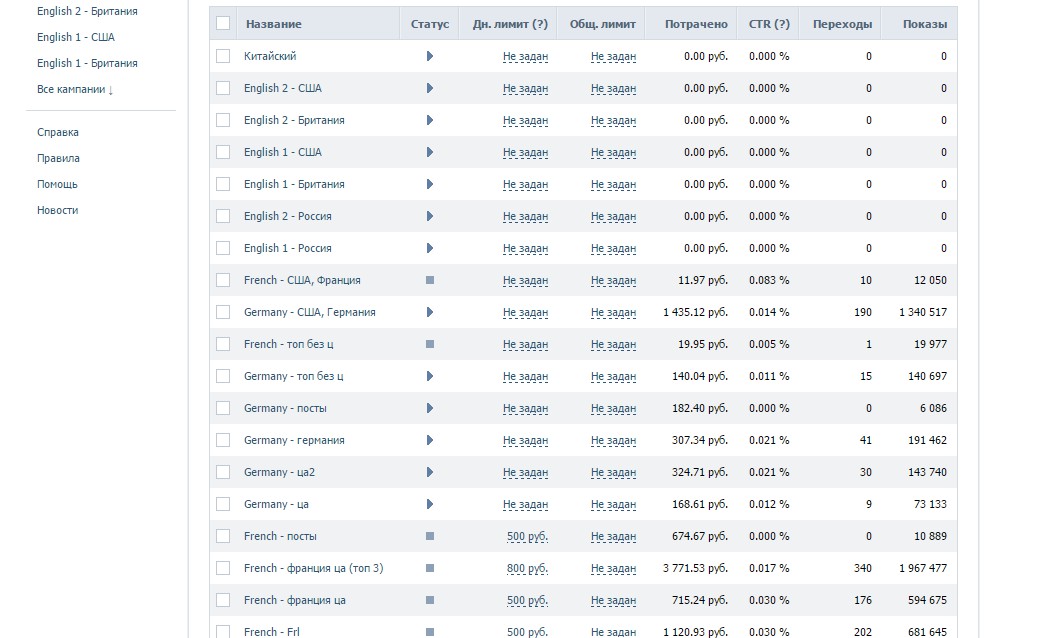Expand Все кампании list in sidebar
1043x638 pixels.
click(75, 89)
